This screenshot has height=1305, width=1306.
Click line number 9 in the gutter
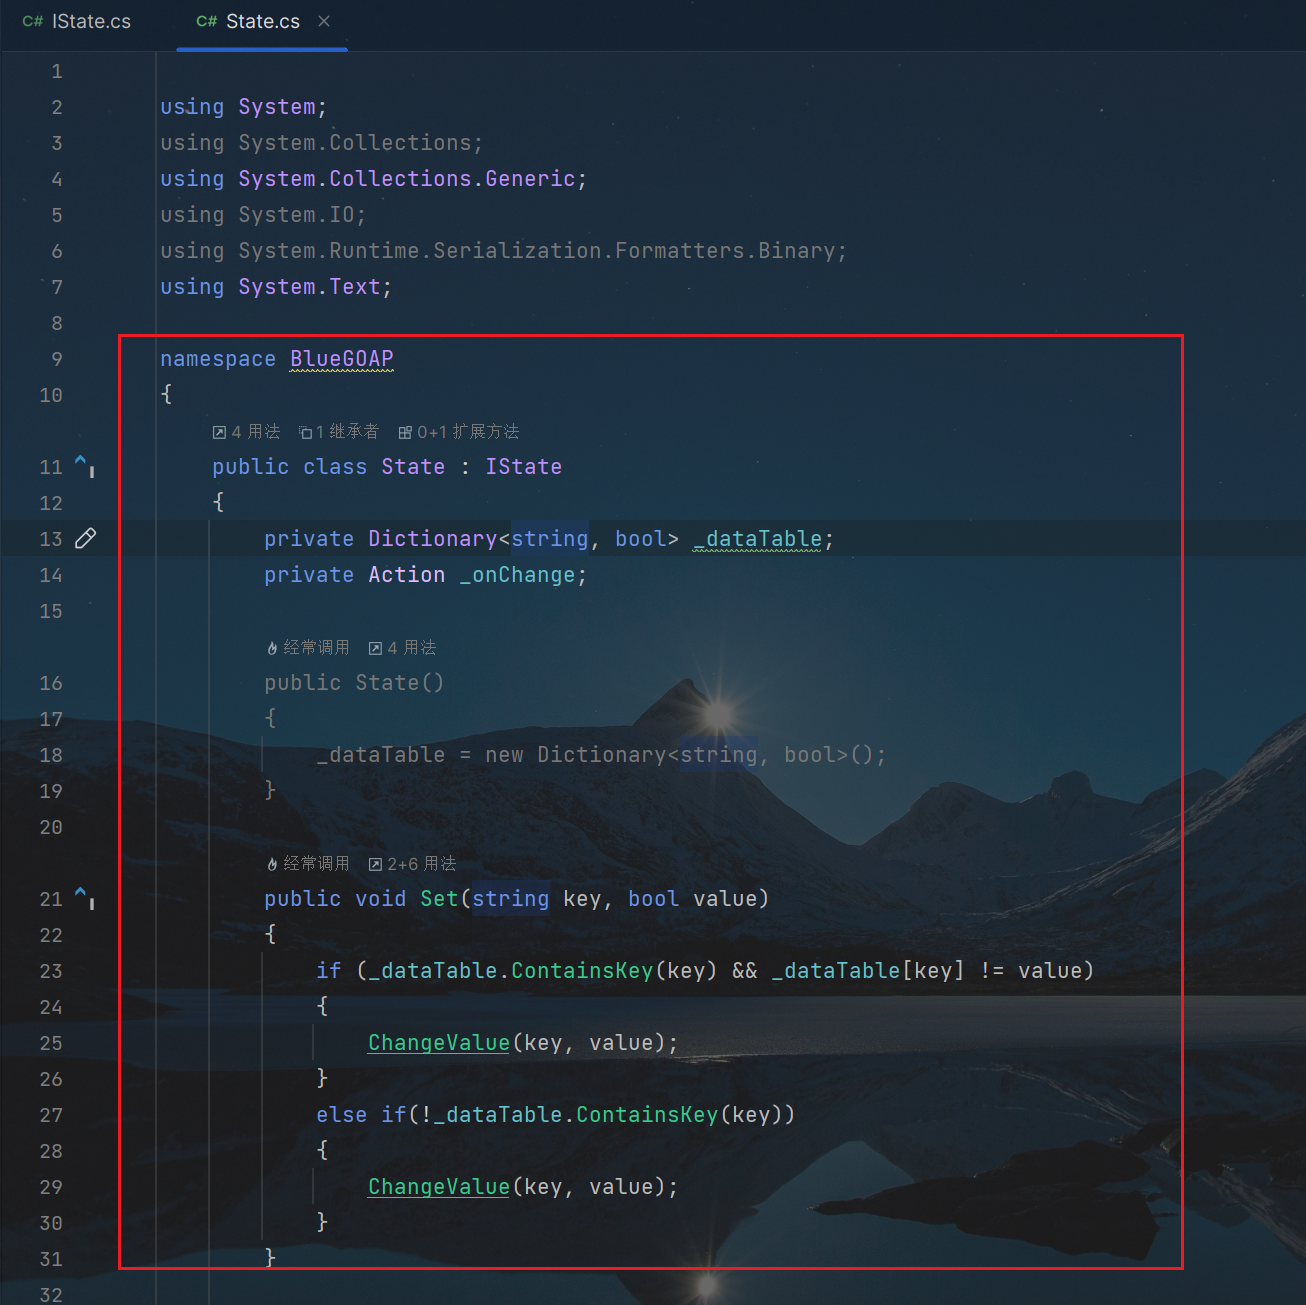(57, 359)
